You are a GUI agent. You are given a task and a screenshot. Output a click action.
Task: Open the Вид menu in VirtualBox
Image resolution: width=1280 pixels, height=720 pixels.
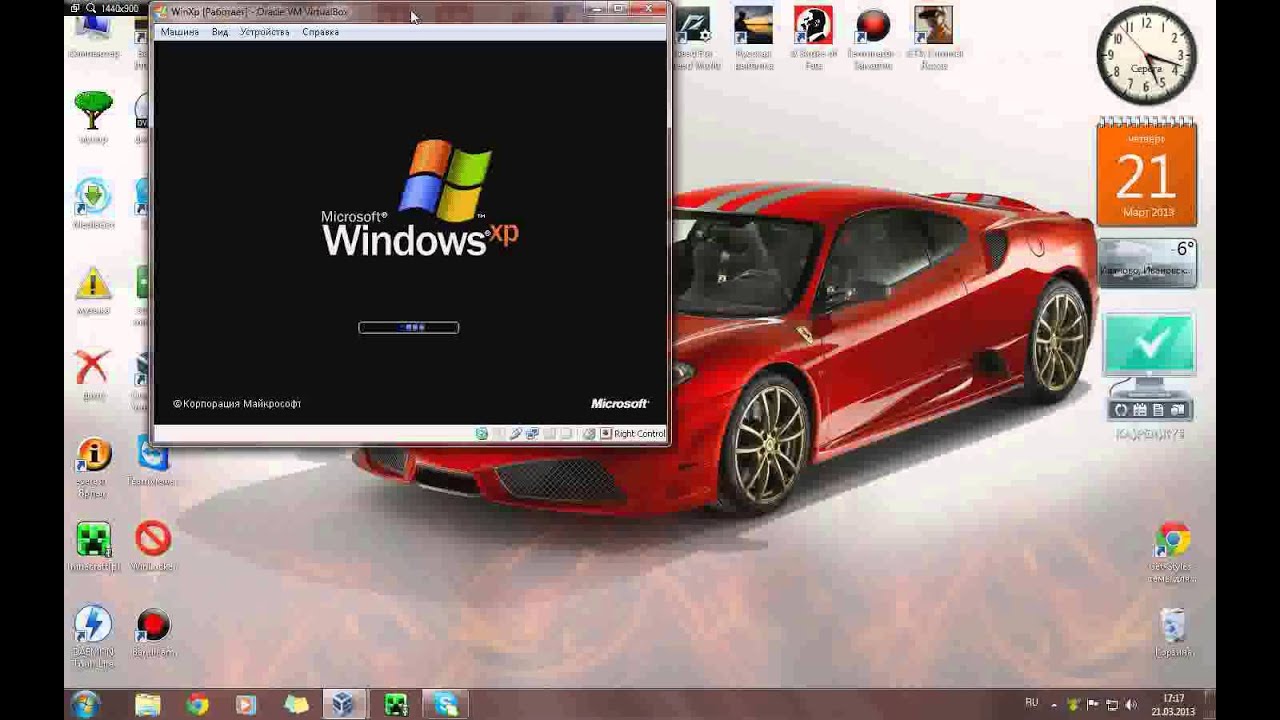coord(220,32)
